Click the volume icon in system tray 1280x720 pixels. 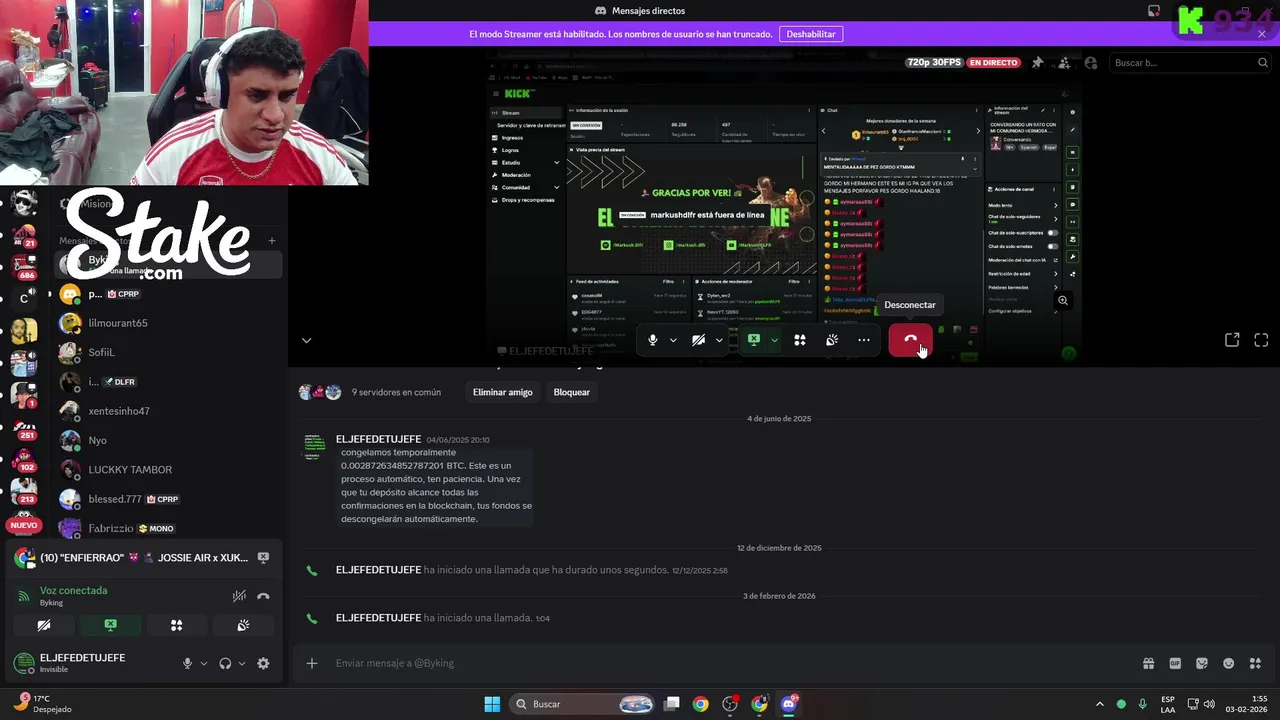point(1209,704)
